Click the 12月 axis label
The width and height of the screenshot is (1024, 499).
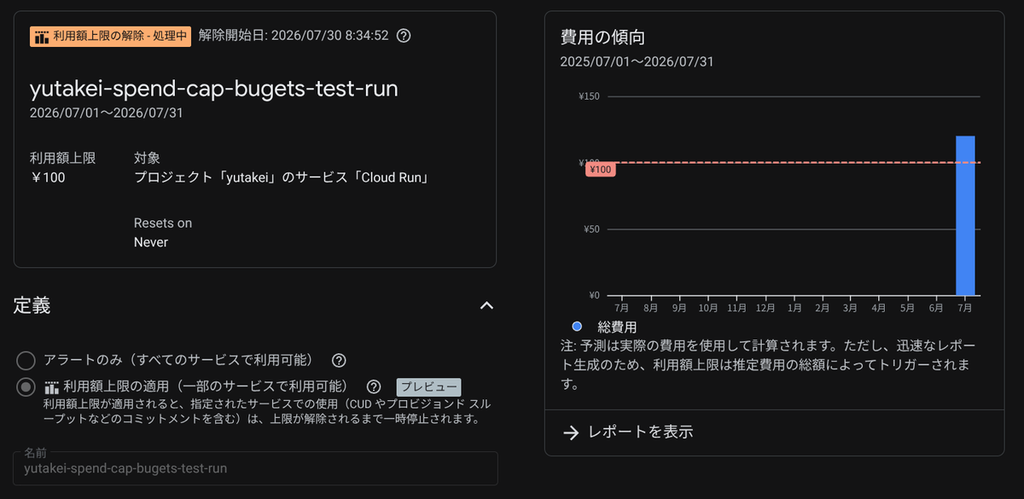pos(765,307)
